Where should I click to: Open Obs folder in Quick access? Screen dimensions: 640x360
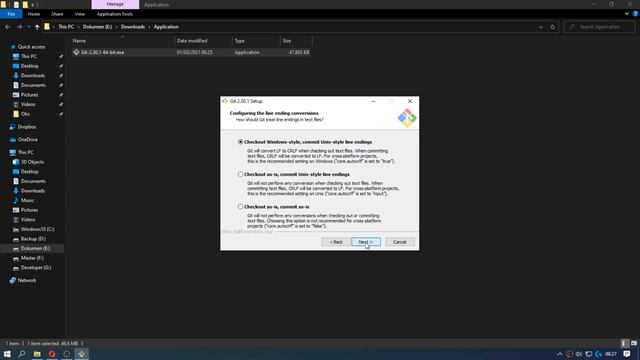(x=25, y=114)
